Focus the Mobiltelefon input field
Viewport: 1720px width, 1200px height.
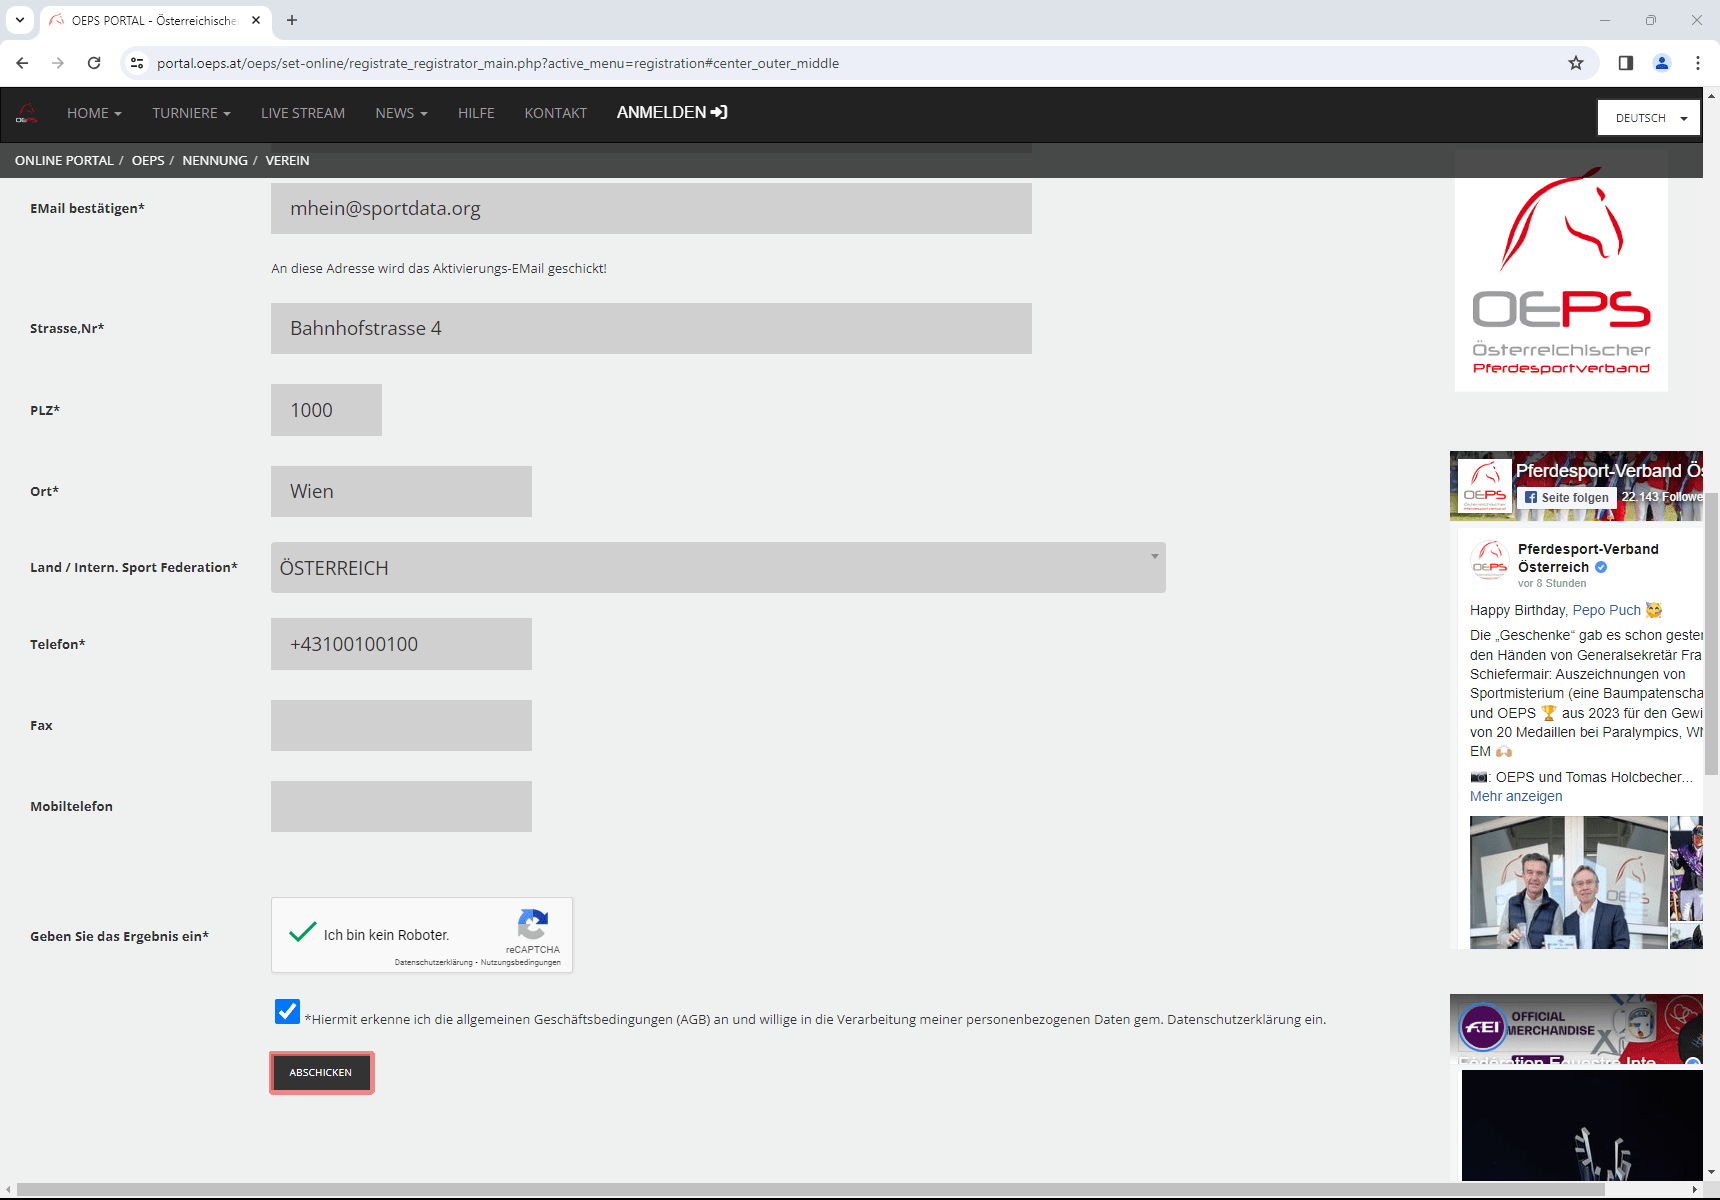pyautogui.click(x=401, y=806)
